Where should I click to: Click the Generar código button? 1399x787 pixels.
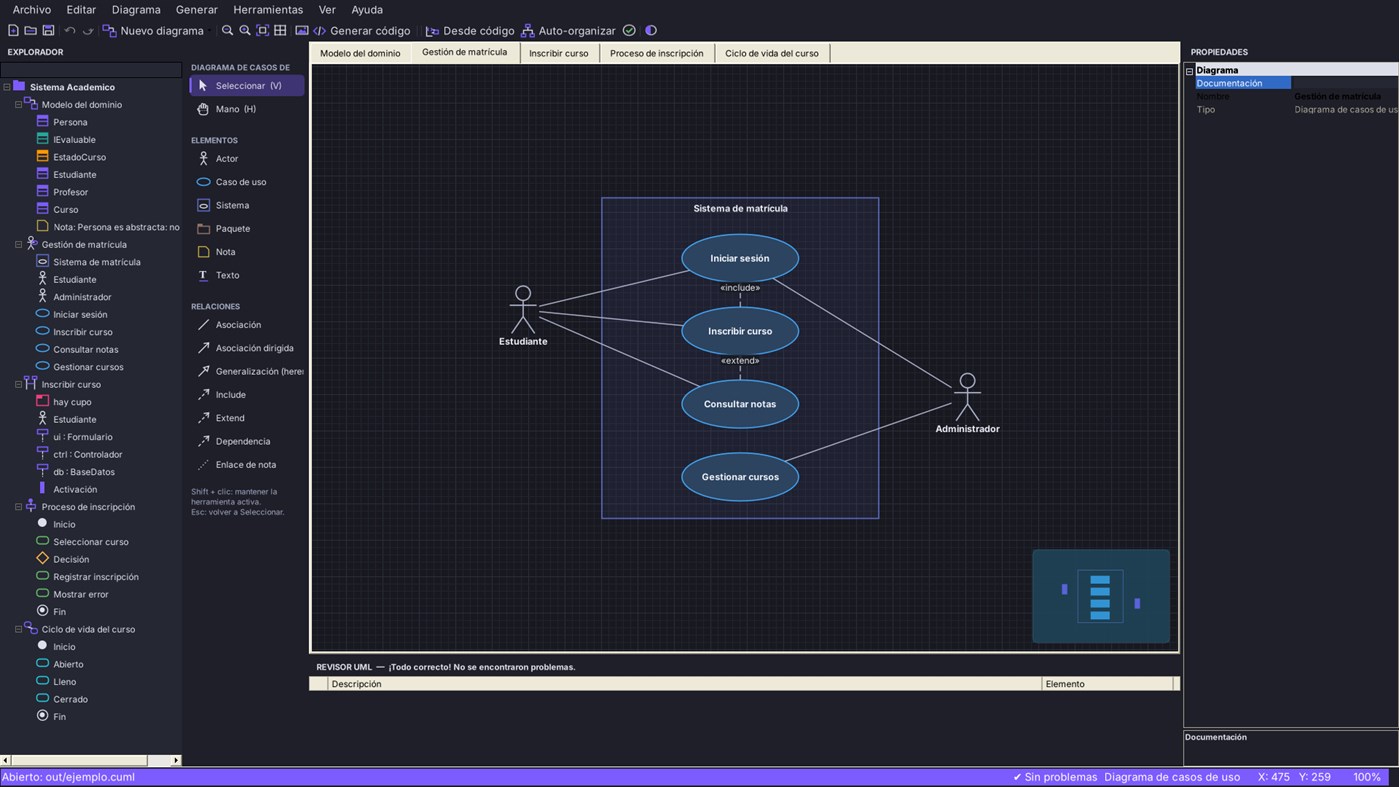pos(362,31)
